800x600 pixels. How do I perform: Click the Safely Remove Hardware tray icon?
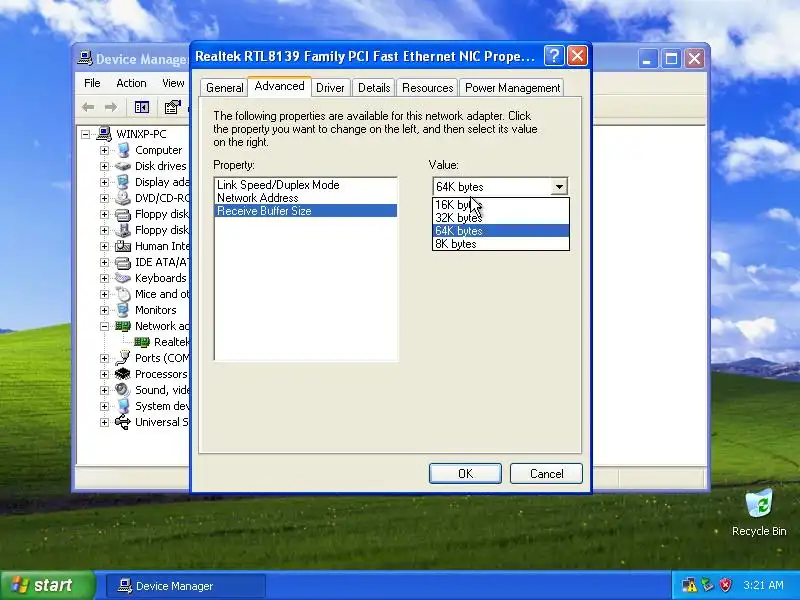pos(707,585)
